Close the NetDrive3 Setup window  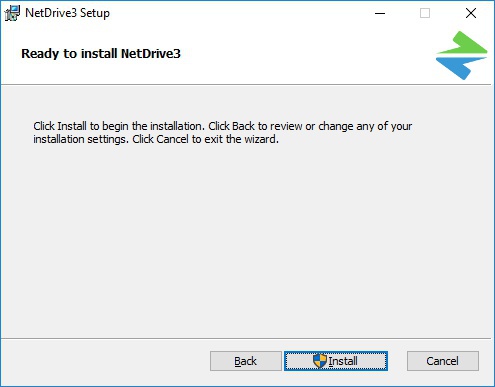471,13
